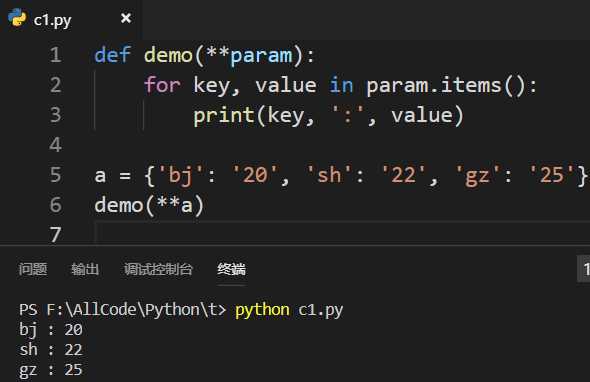Image resolution: width=590 pixels, height=382 pixels.
Task: Click line number 1 in the gutter
Action: pos(55,55)
